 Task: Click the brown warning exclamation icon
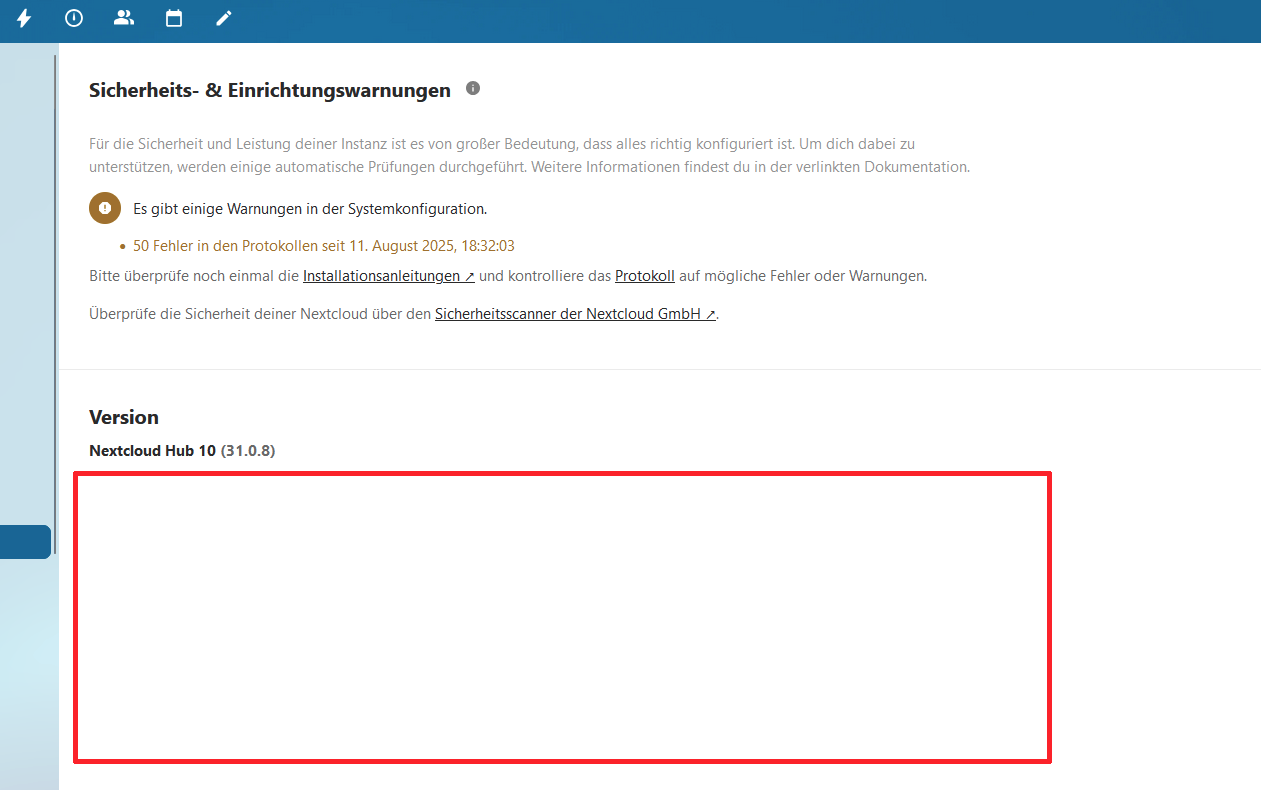point(105,208)
